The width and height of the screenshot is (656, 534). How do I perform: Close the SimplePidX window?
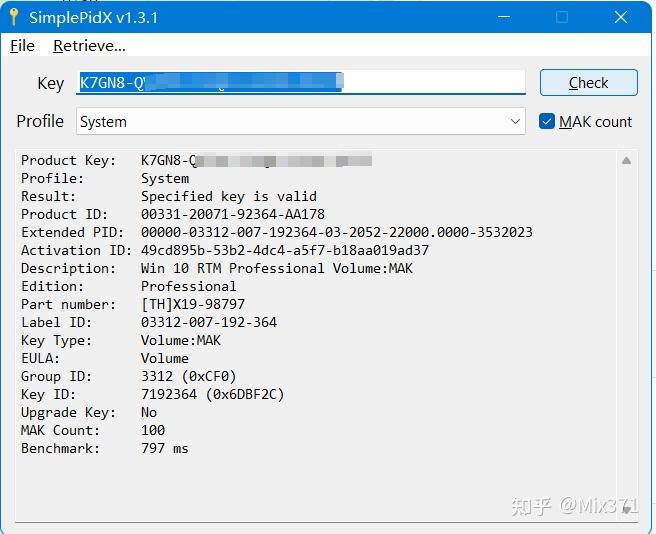point(621,18)
